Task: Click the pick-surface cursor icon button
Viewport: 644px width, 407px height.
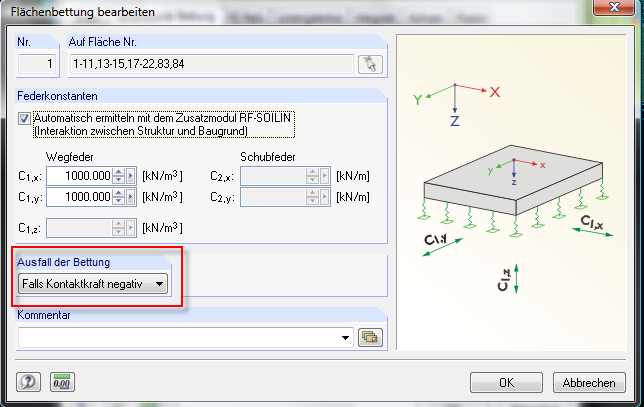Action: click(370, 64)
